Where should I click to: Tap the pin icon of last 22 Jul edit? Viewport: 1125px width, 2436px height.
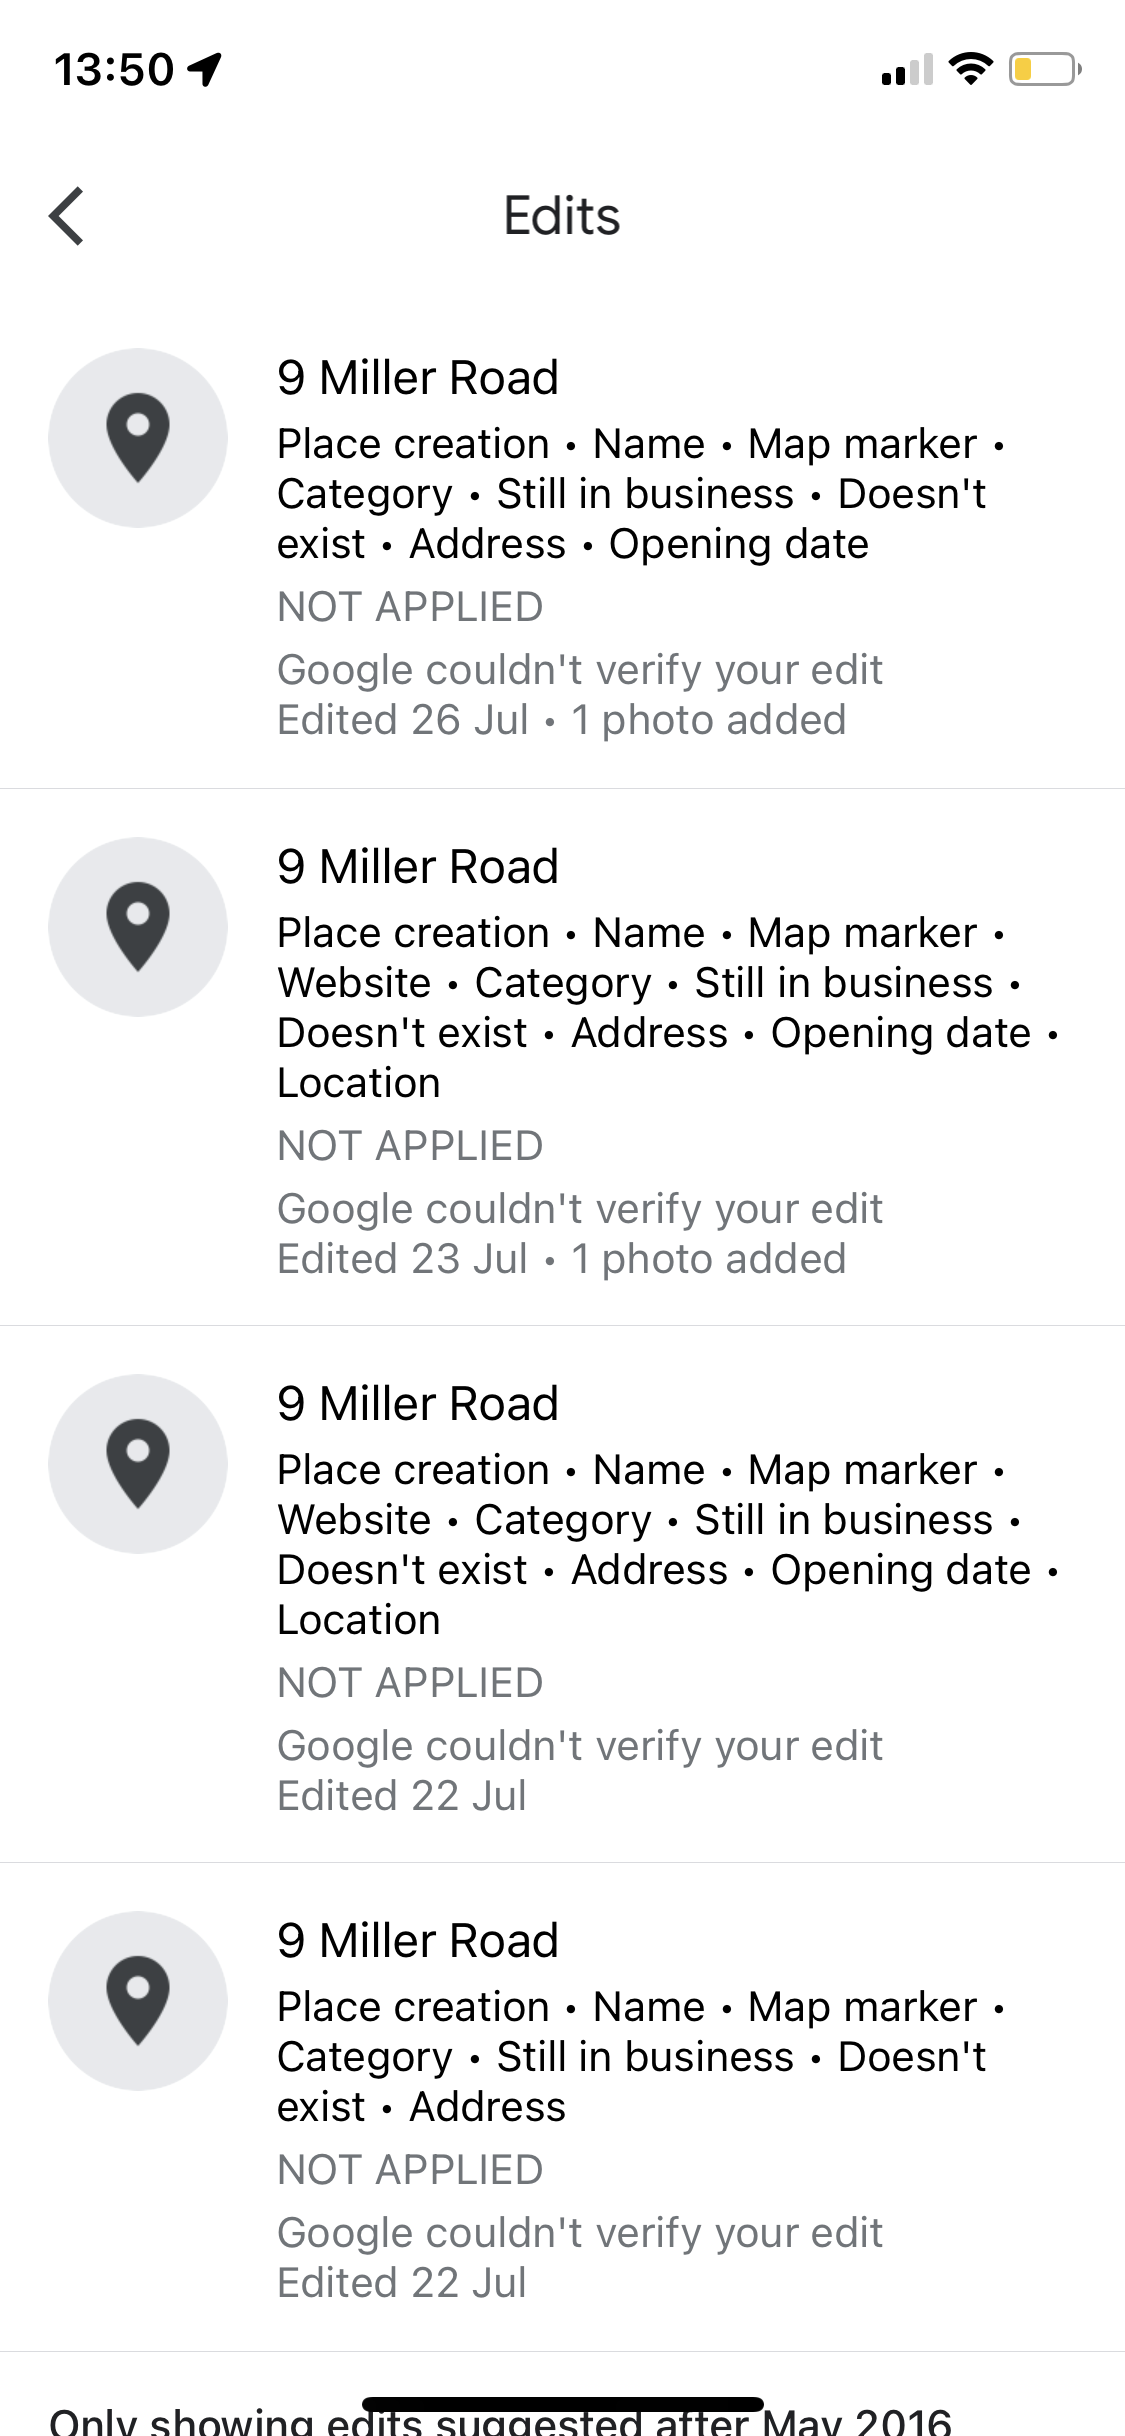tap(138, 2001)
